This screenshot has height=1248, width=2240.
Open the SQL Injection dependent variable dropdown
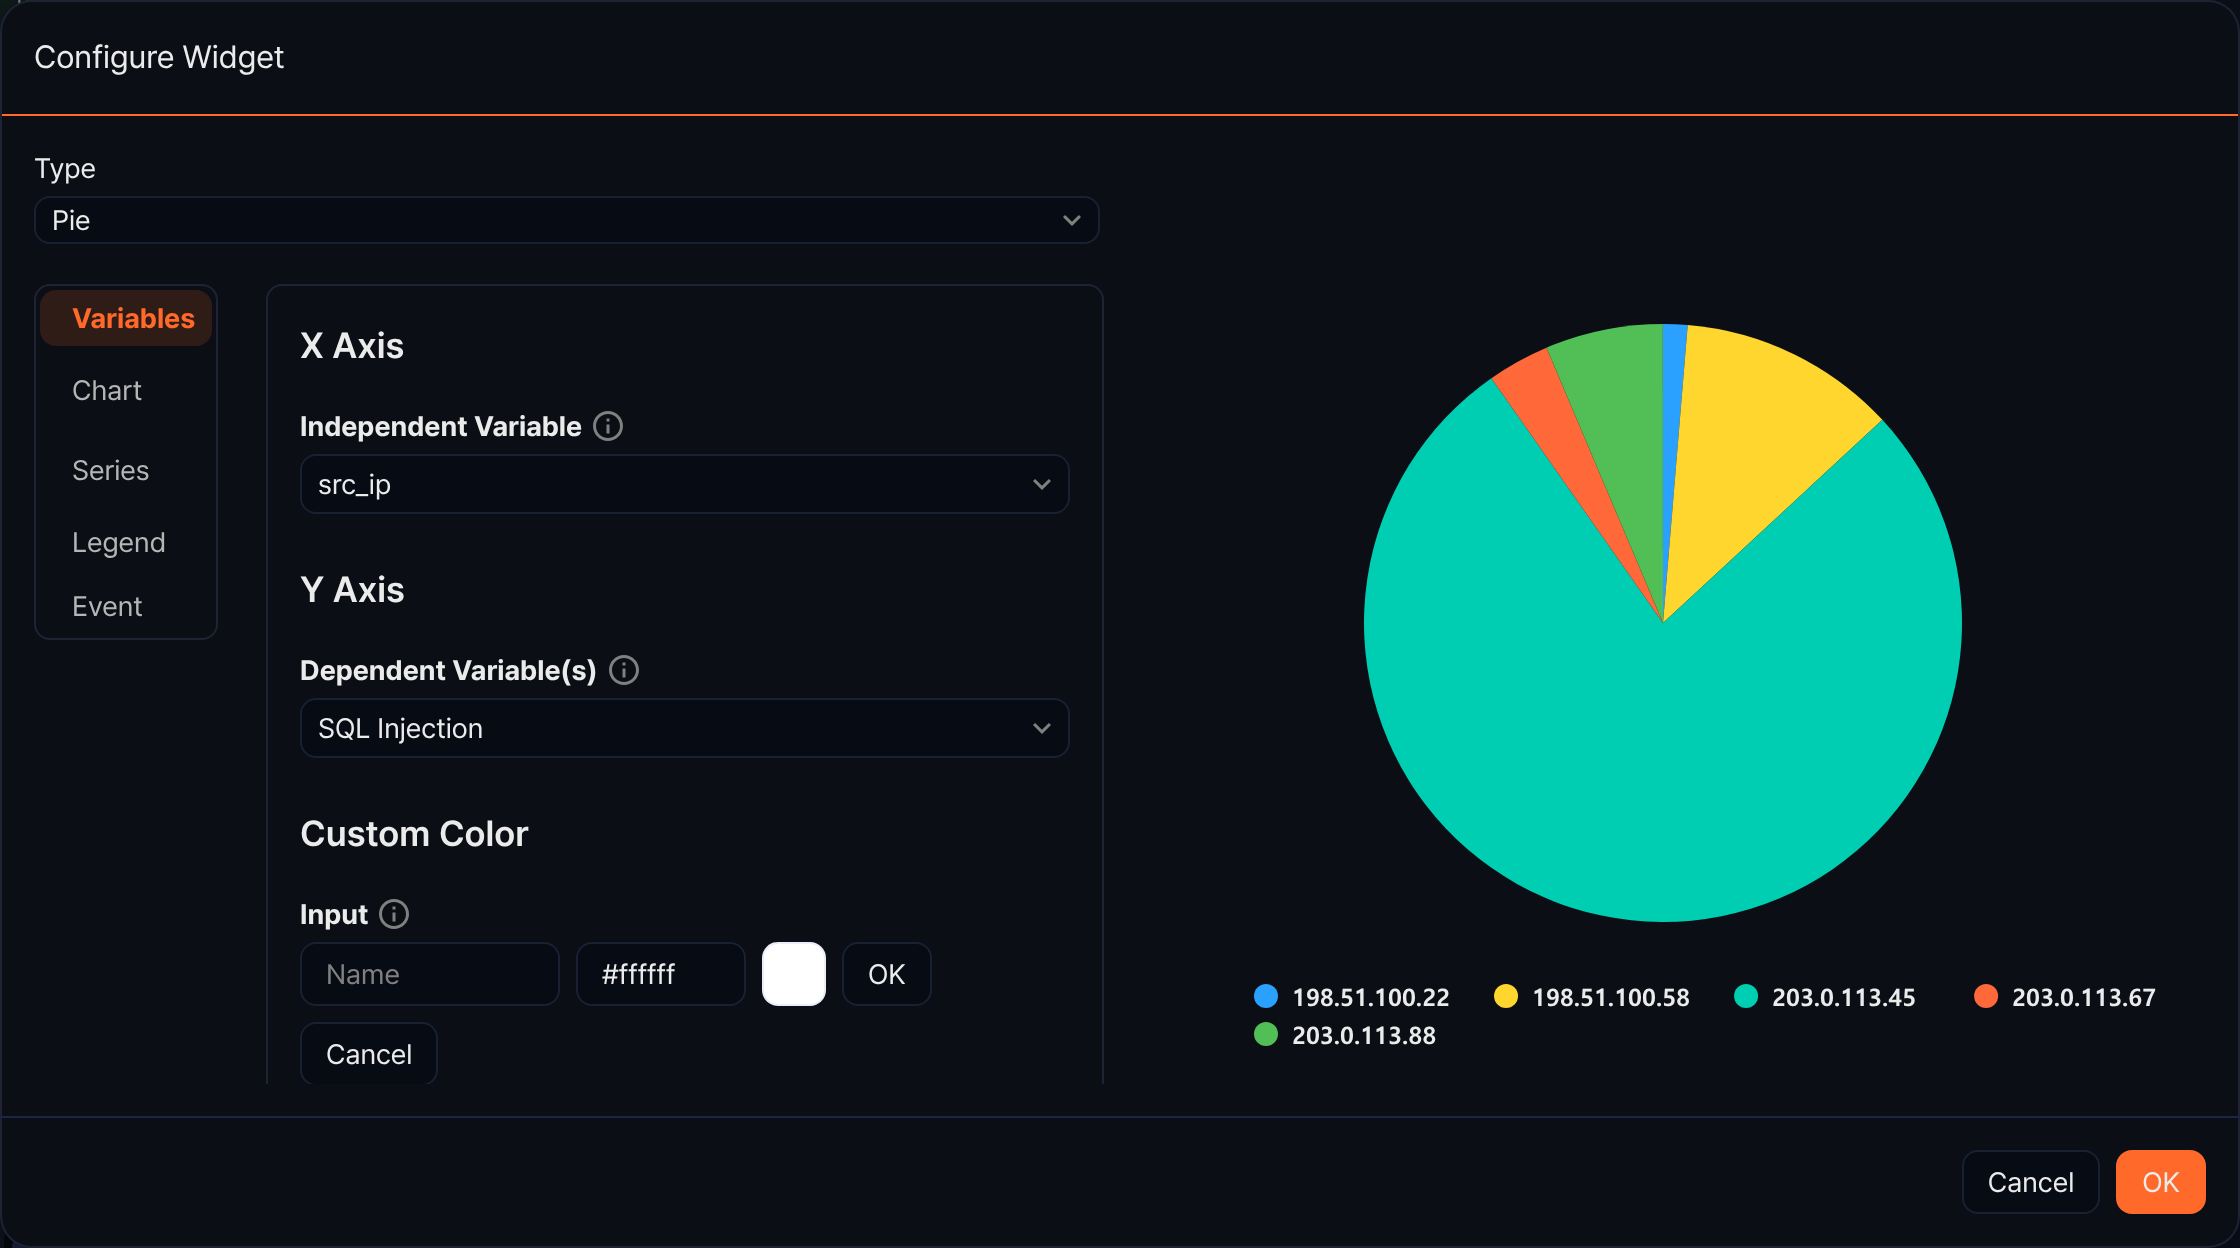(684, 728)
